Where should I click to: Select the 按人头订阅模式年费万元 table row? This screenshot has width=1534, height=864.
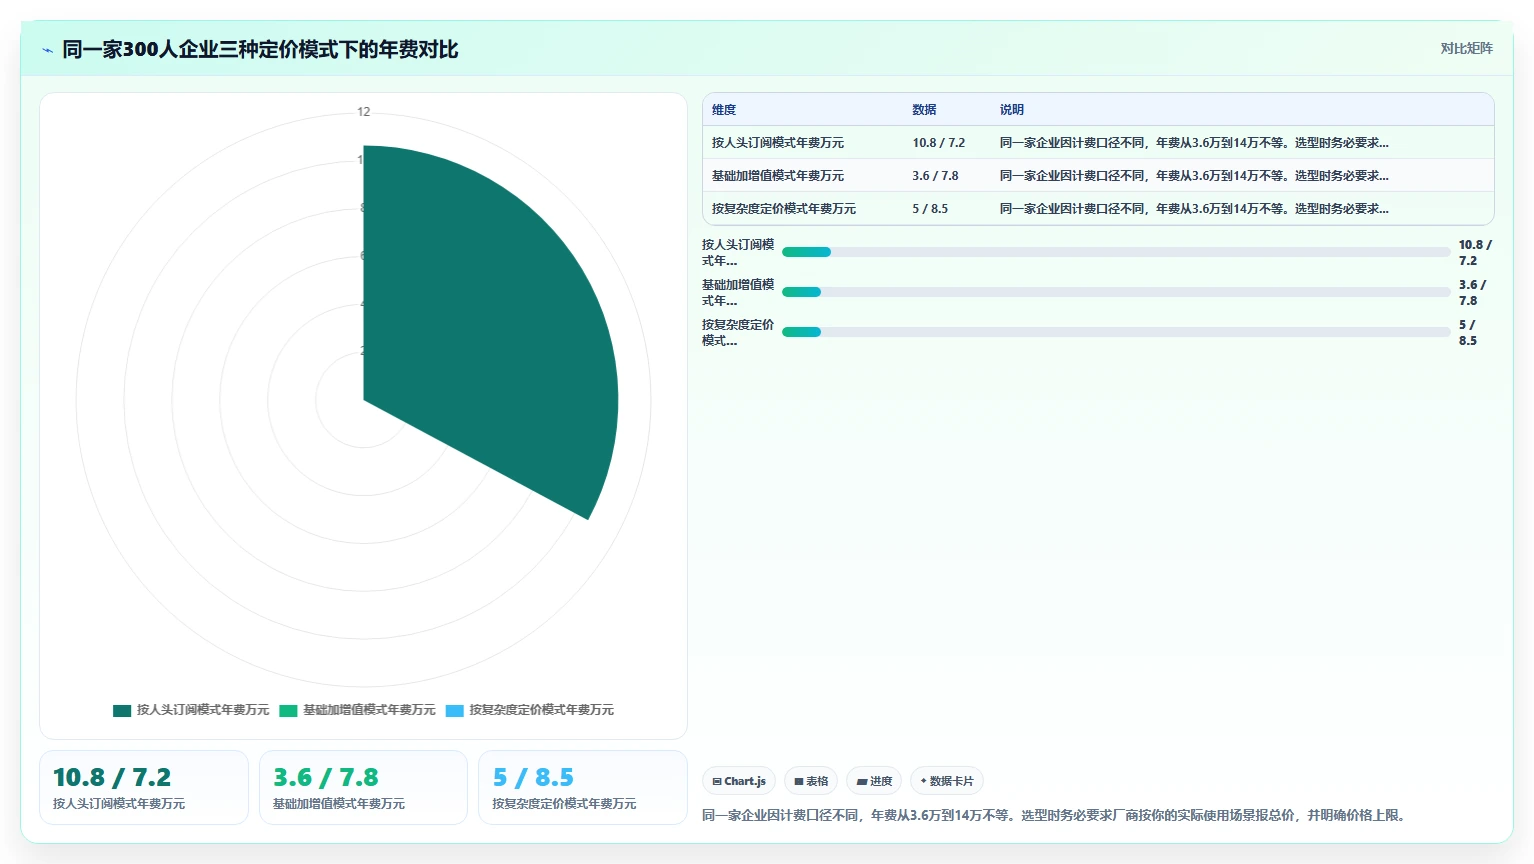1098,143
